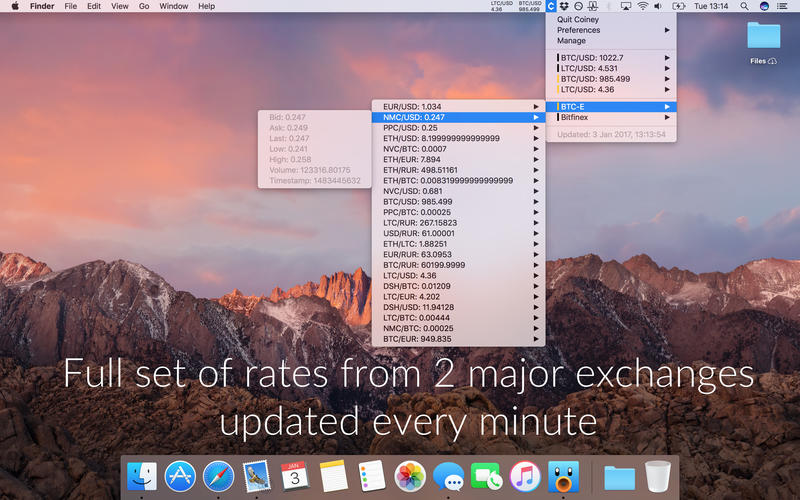The image size is (800, 500).
Task: Expand the arrow next to DSH/USD: 11.94128
Action: point(536,307)
